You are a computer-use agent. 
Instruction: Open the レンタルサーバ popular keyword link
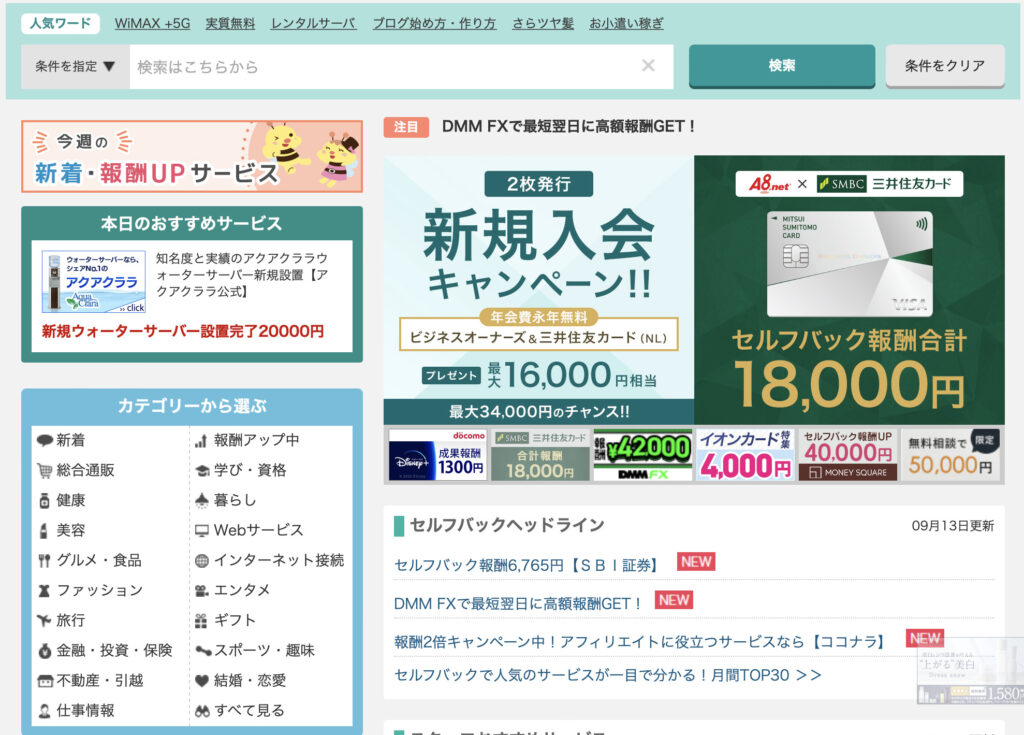pyautogui.click(x=313, y=23)
